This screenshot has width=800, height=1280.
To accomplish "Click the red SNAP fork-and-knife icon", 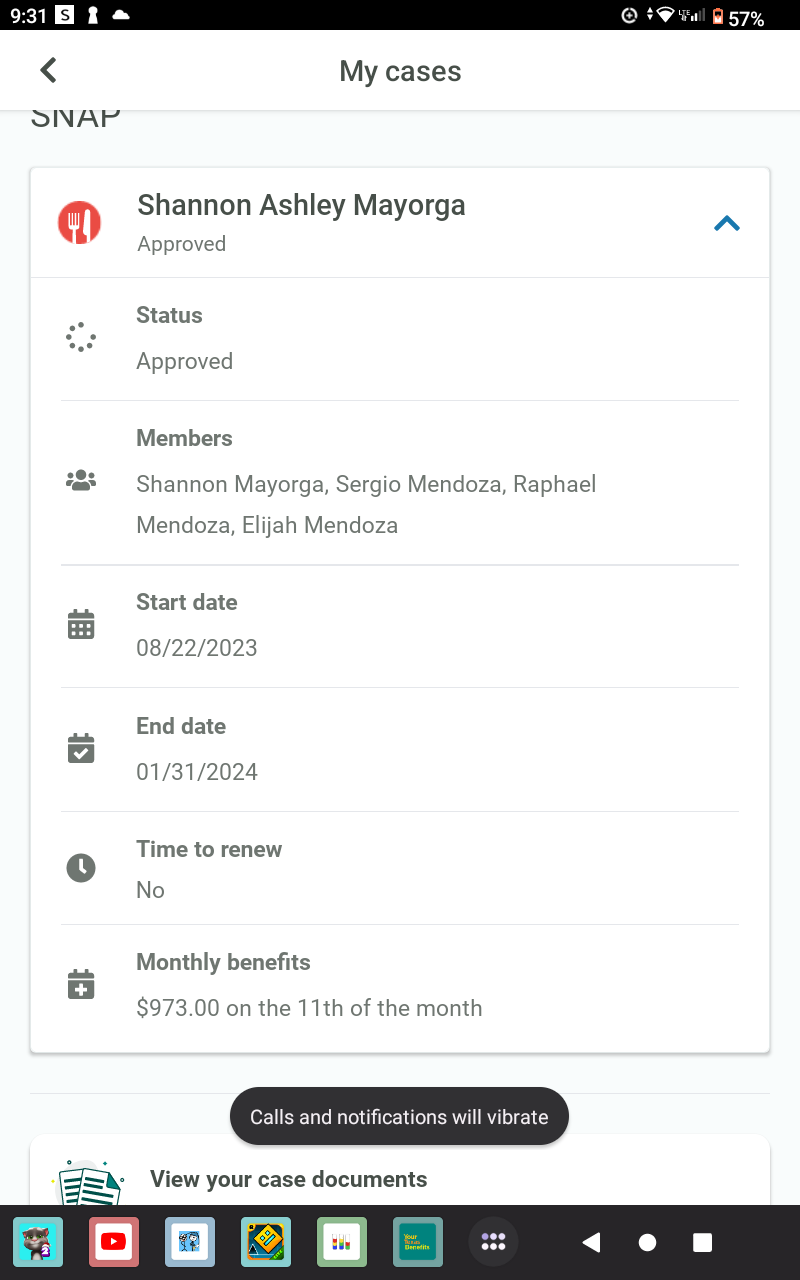I will tap(80, 222).
